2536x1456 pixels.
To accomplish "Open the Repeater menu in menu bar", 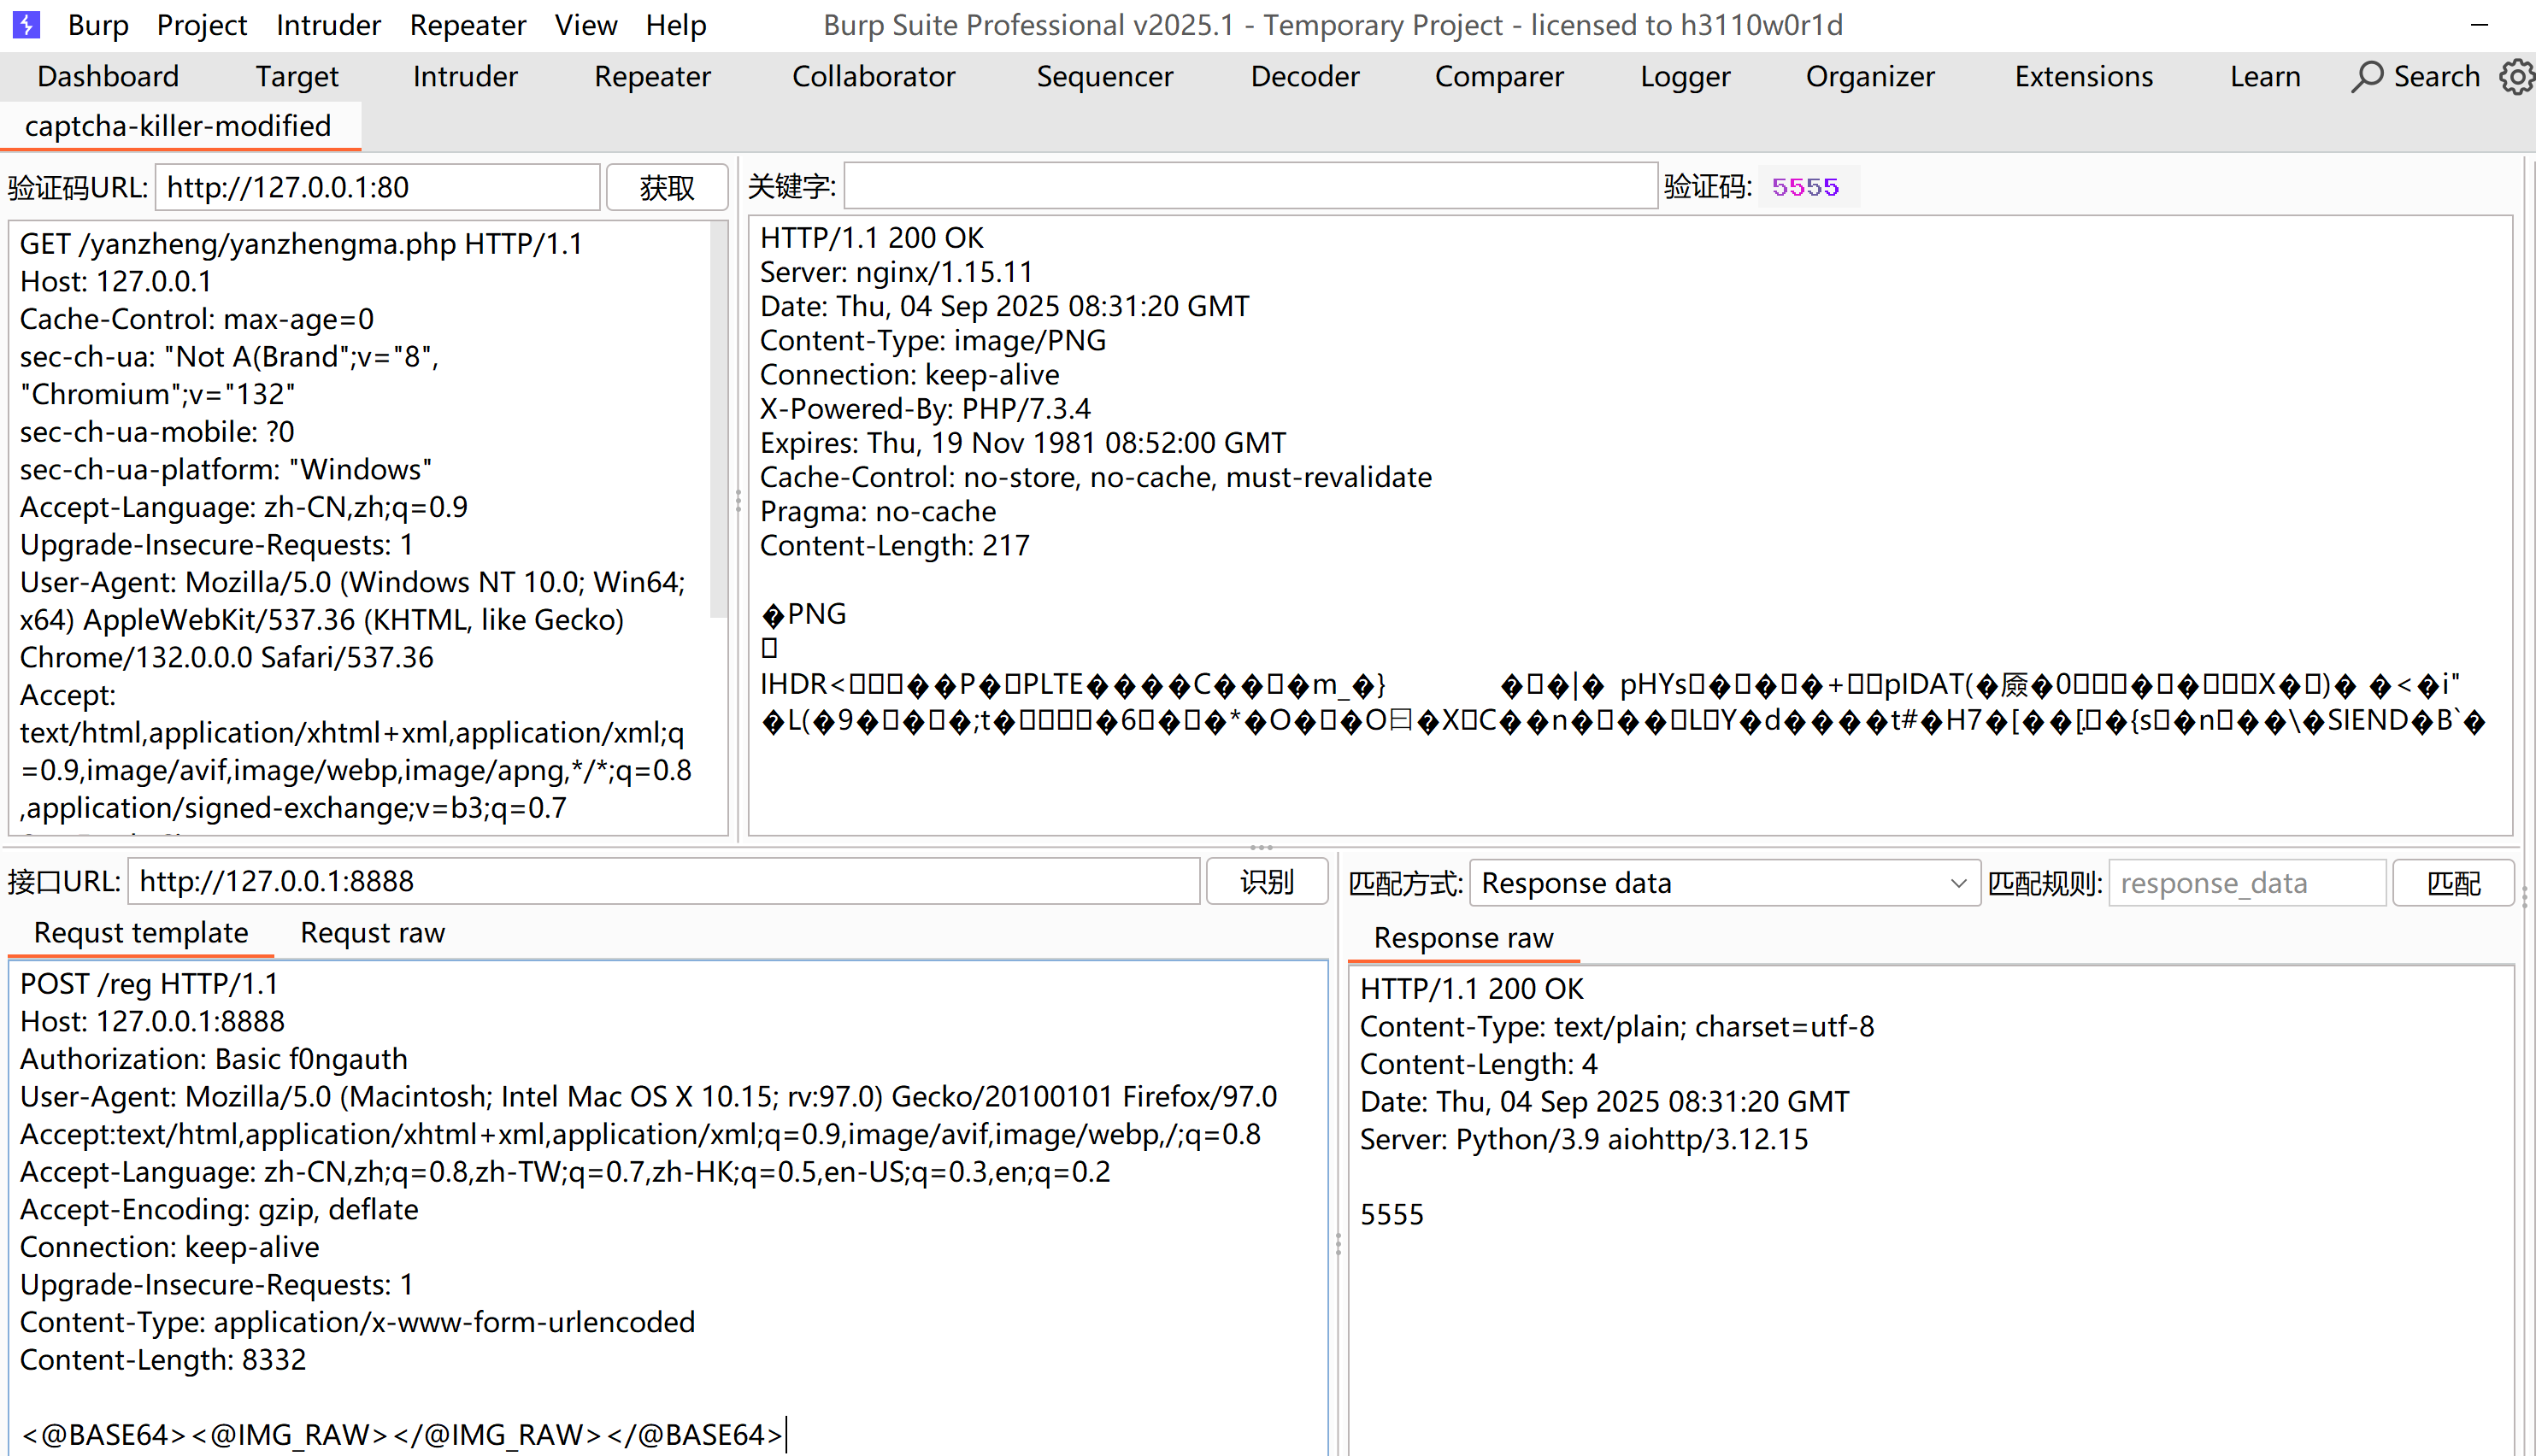I will coord(468,24).
